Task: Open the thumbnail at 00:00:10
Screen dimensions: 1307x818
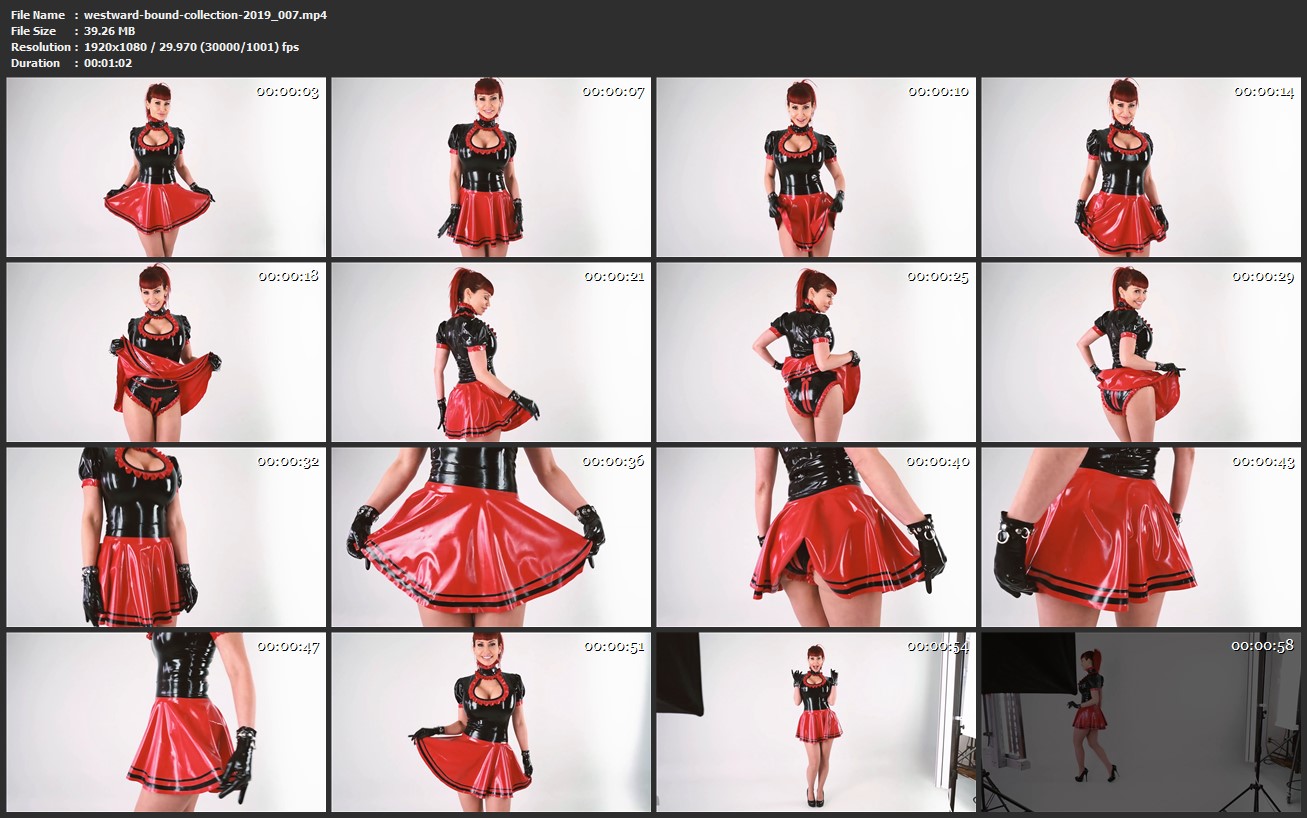Action: coord(816,167)
